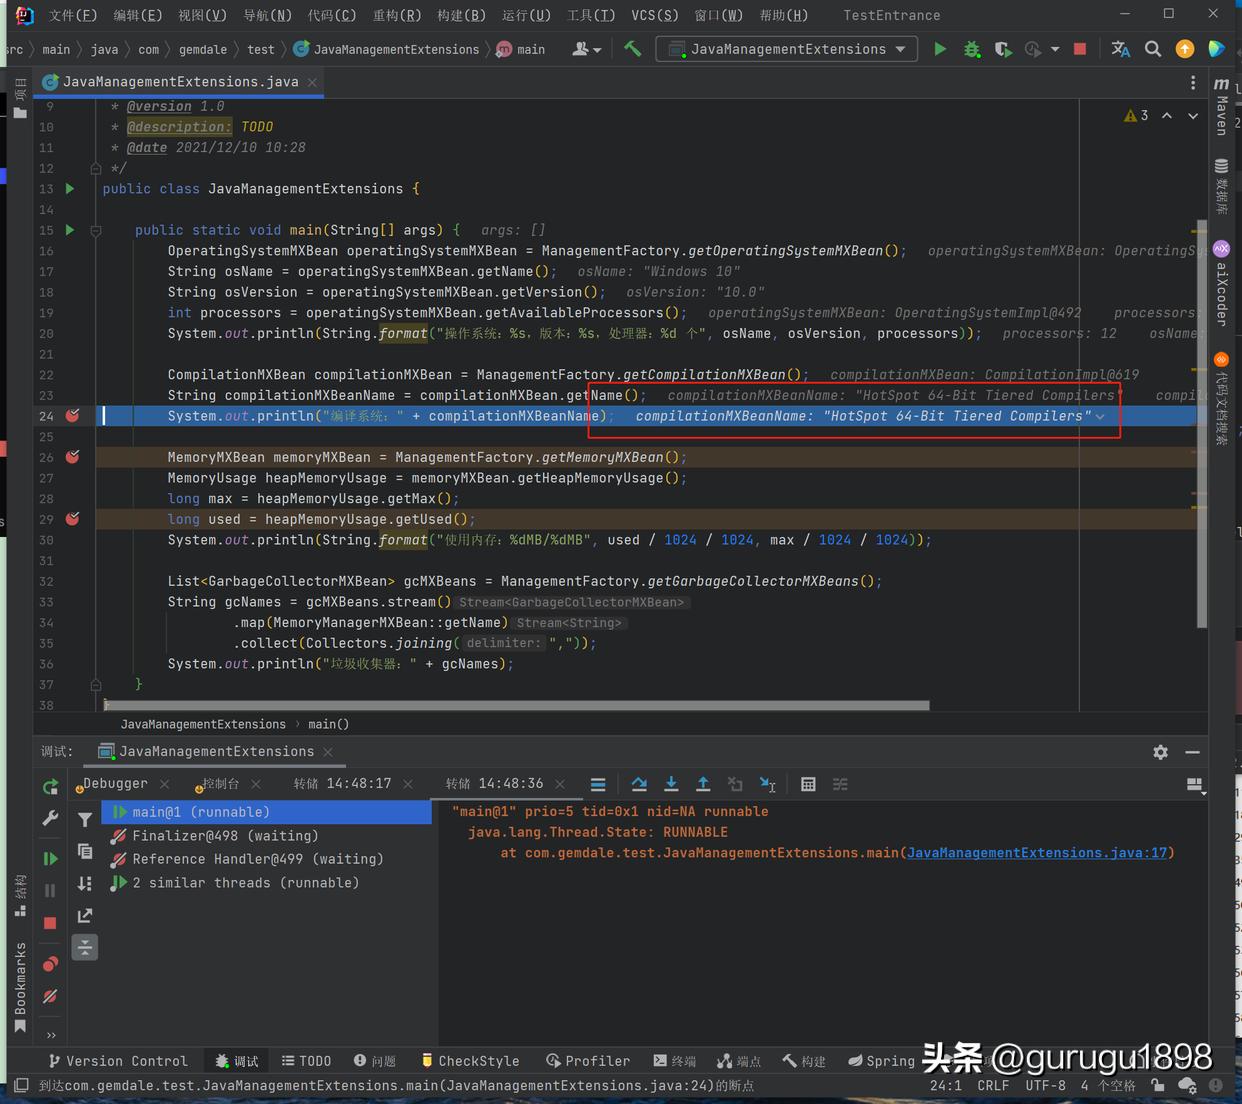Click the translation icon in the toolbar
1242x1104 pixels.
point(1120,48)
